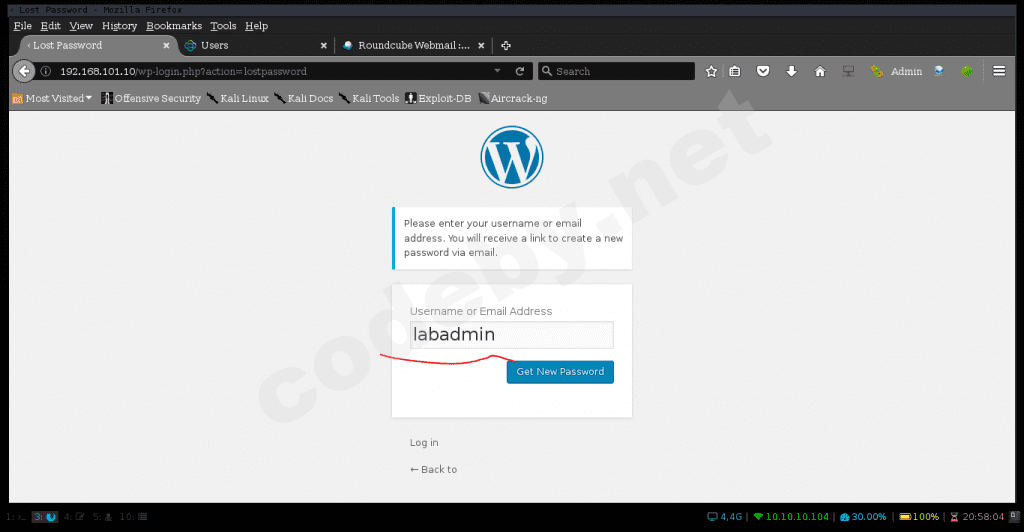This screenshot has width=1024, height=532.
Task: Click the Get New Password button
Action: coord(560,372)
